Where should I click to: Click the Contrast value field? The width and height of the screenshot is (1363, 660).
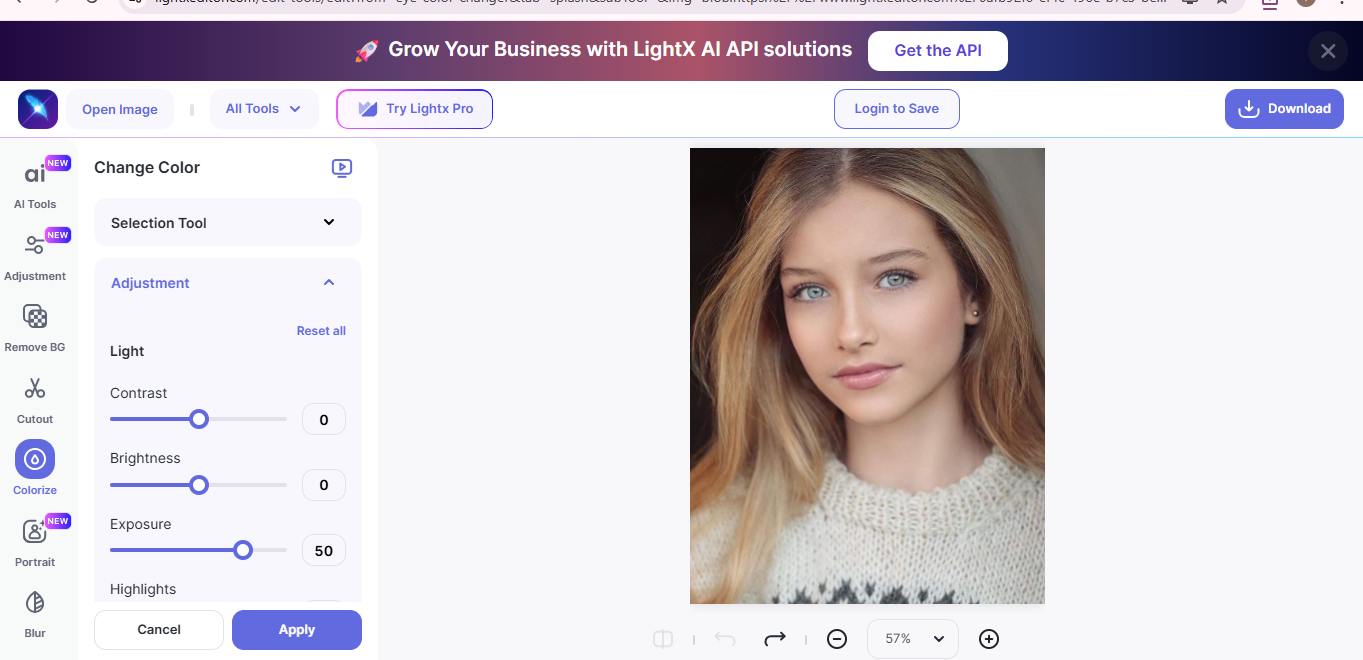[323, 419]
